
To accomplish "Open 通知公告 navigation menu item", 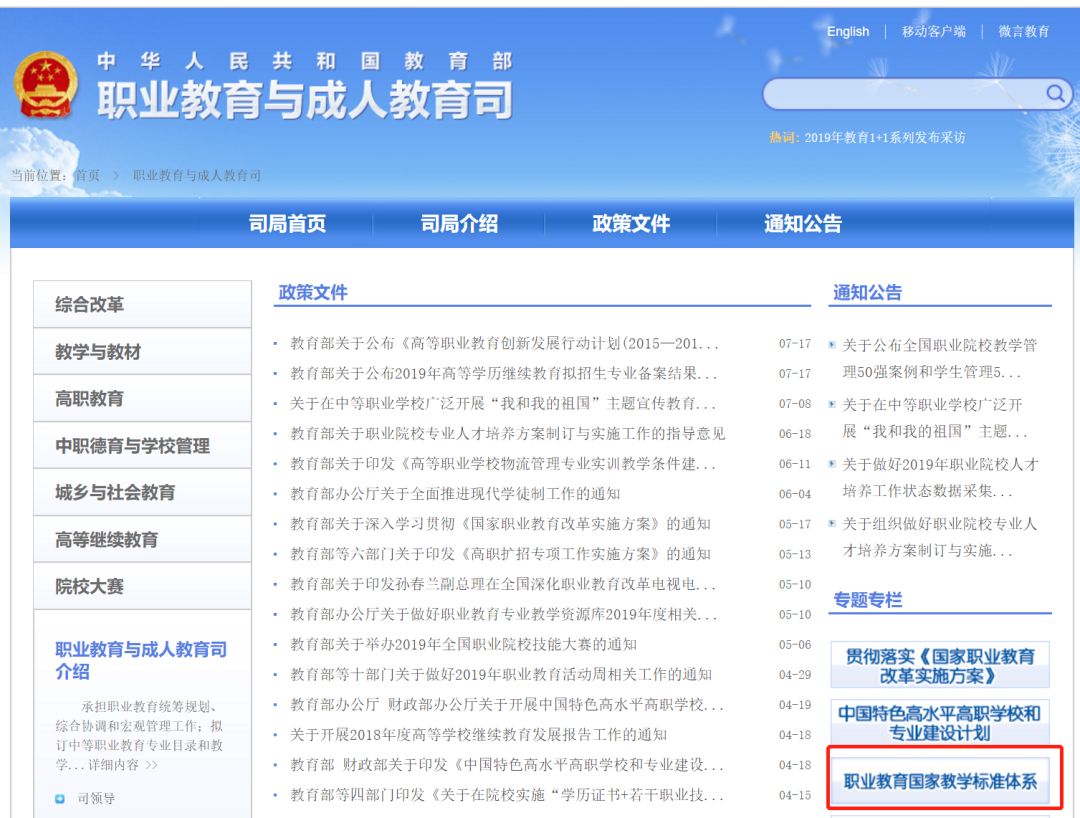I will coord(803,224).
